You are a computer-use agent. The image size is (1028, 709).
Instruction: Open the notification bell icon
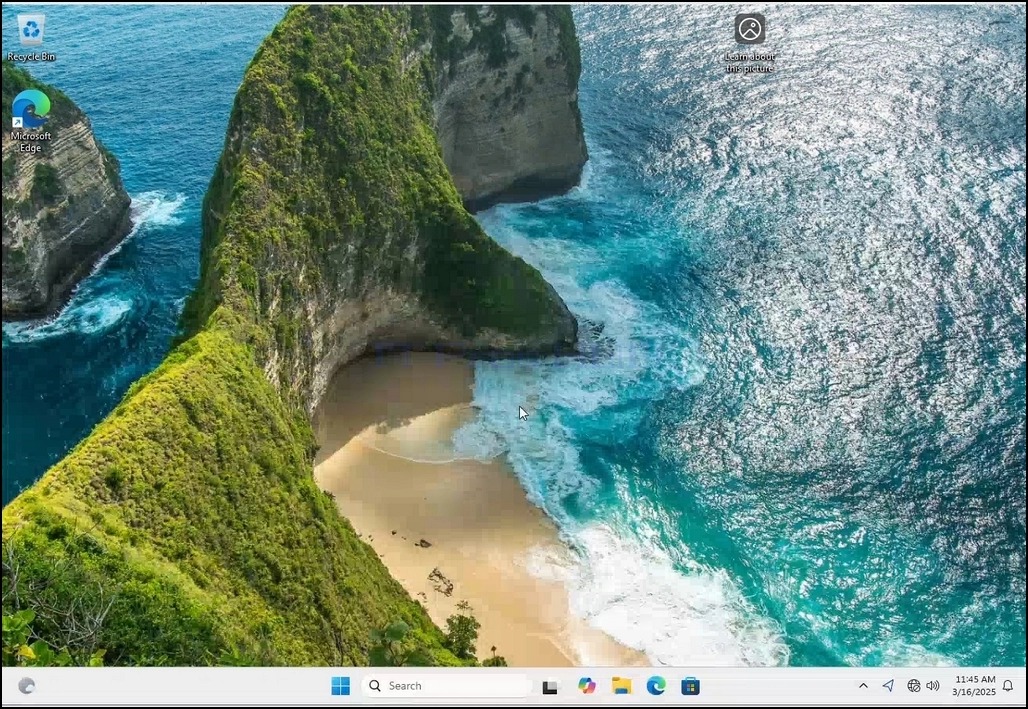click(x=1008, y=686)
